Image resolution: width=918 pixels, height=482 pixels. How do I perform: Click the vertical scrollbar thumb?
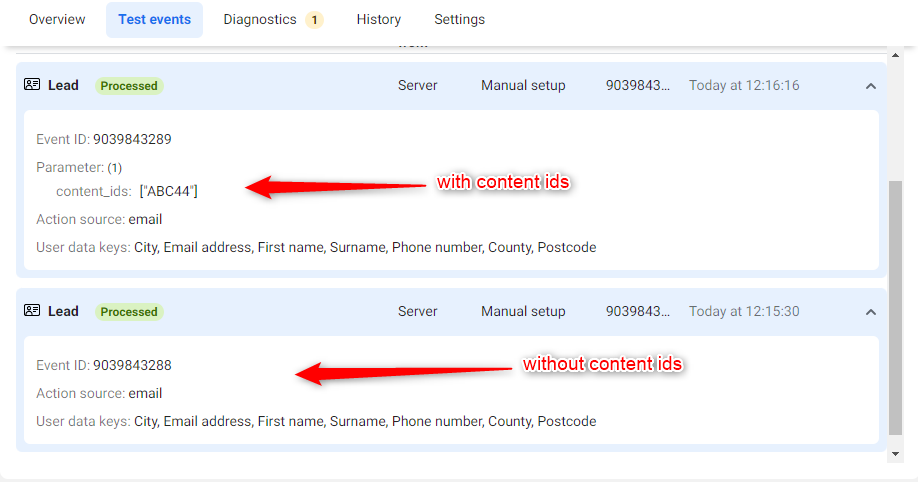coord(895,308)
